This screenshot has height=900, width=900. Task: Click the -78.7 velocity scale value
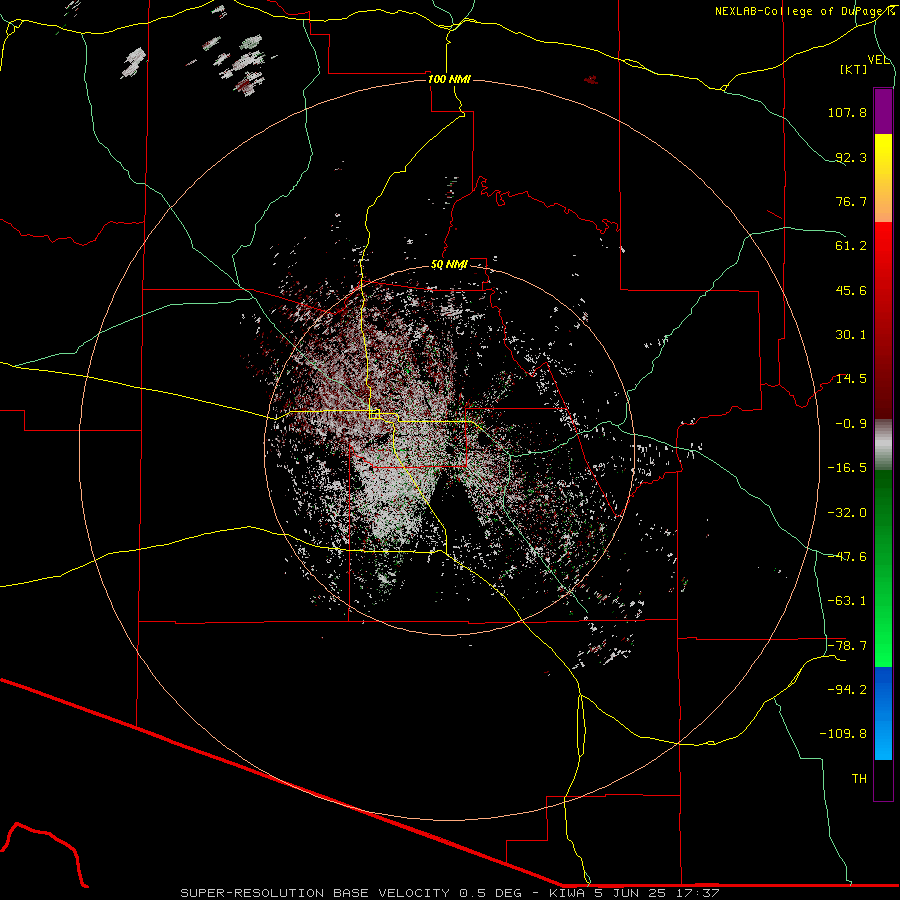click(x=847, y=646)
